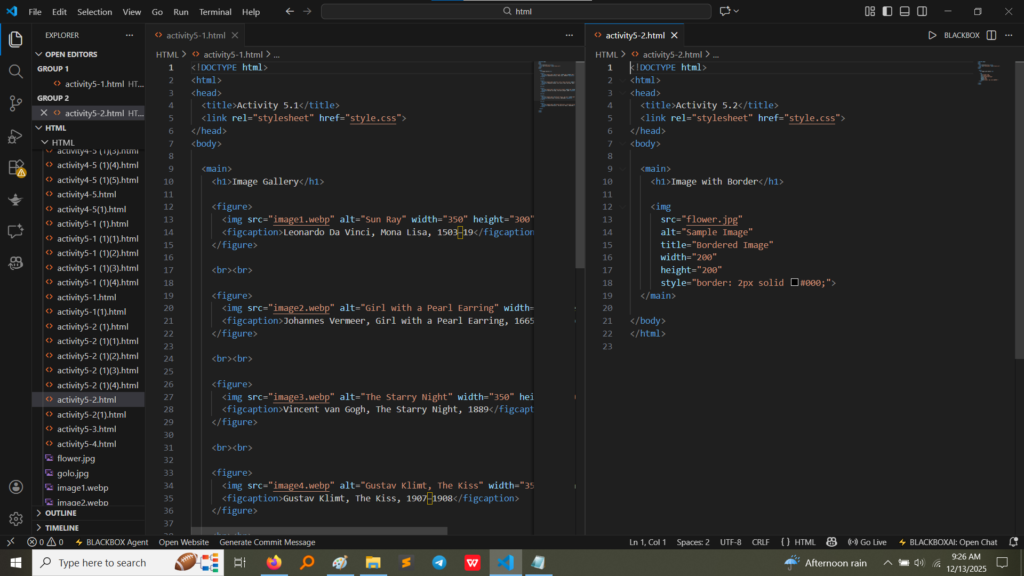Switch to the activity5-1.html editor tab

[x=200, y=35]
